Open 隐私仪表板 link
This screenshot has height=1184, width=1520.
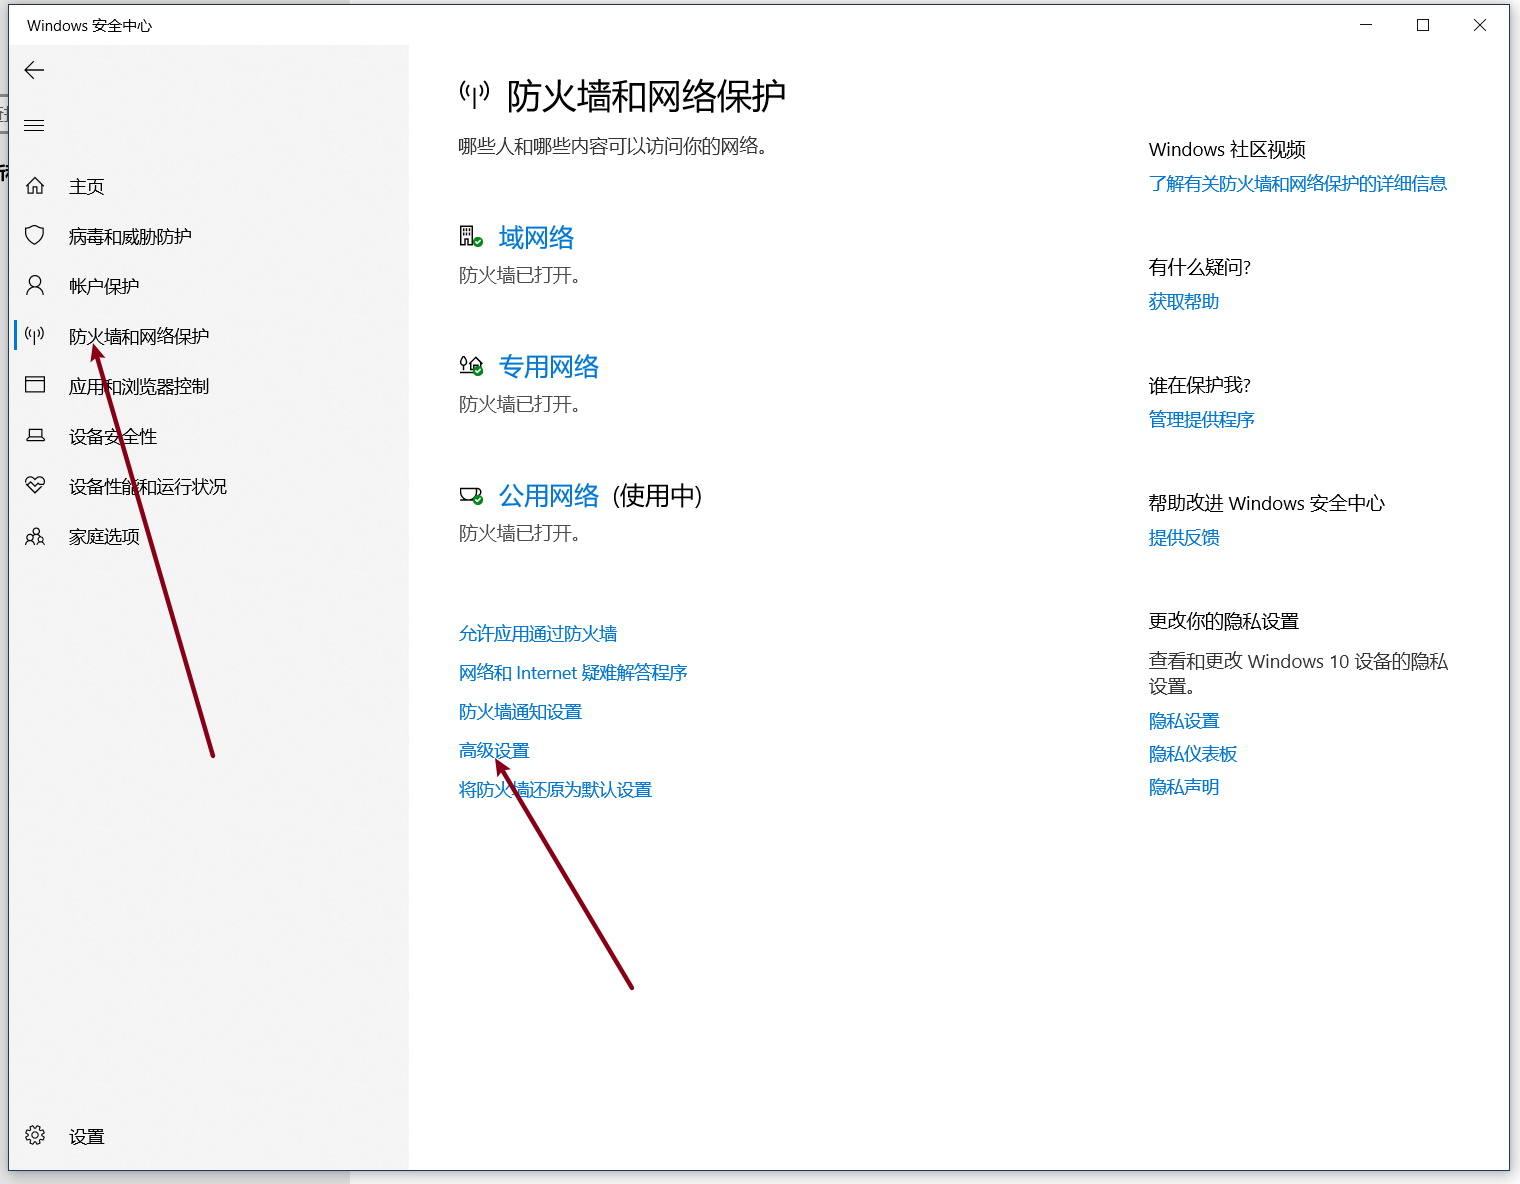[1193, 754]
